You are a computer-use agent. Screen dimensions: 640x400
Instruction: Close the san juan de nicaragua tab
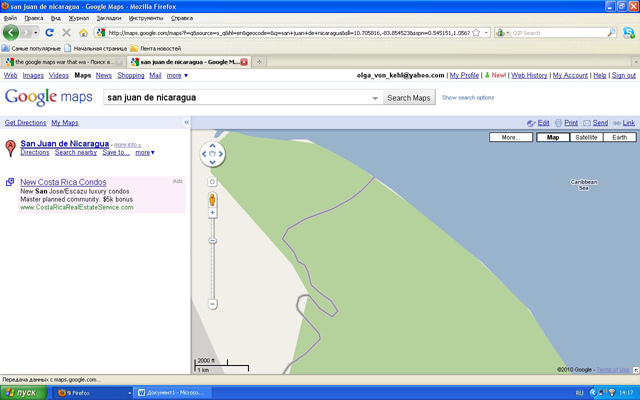pyautogui.click(x=244, y=62)
